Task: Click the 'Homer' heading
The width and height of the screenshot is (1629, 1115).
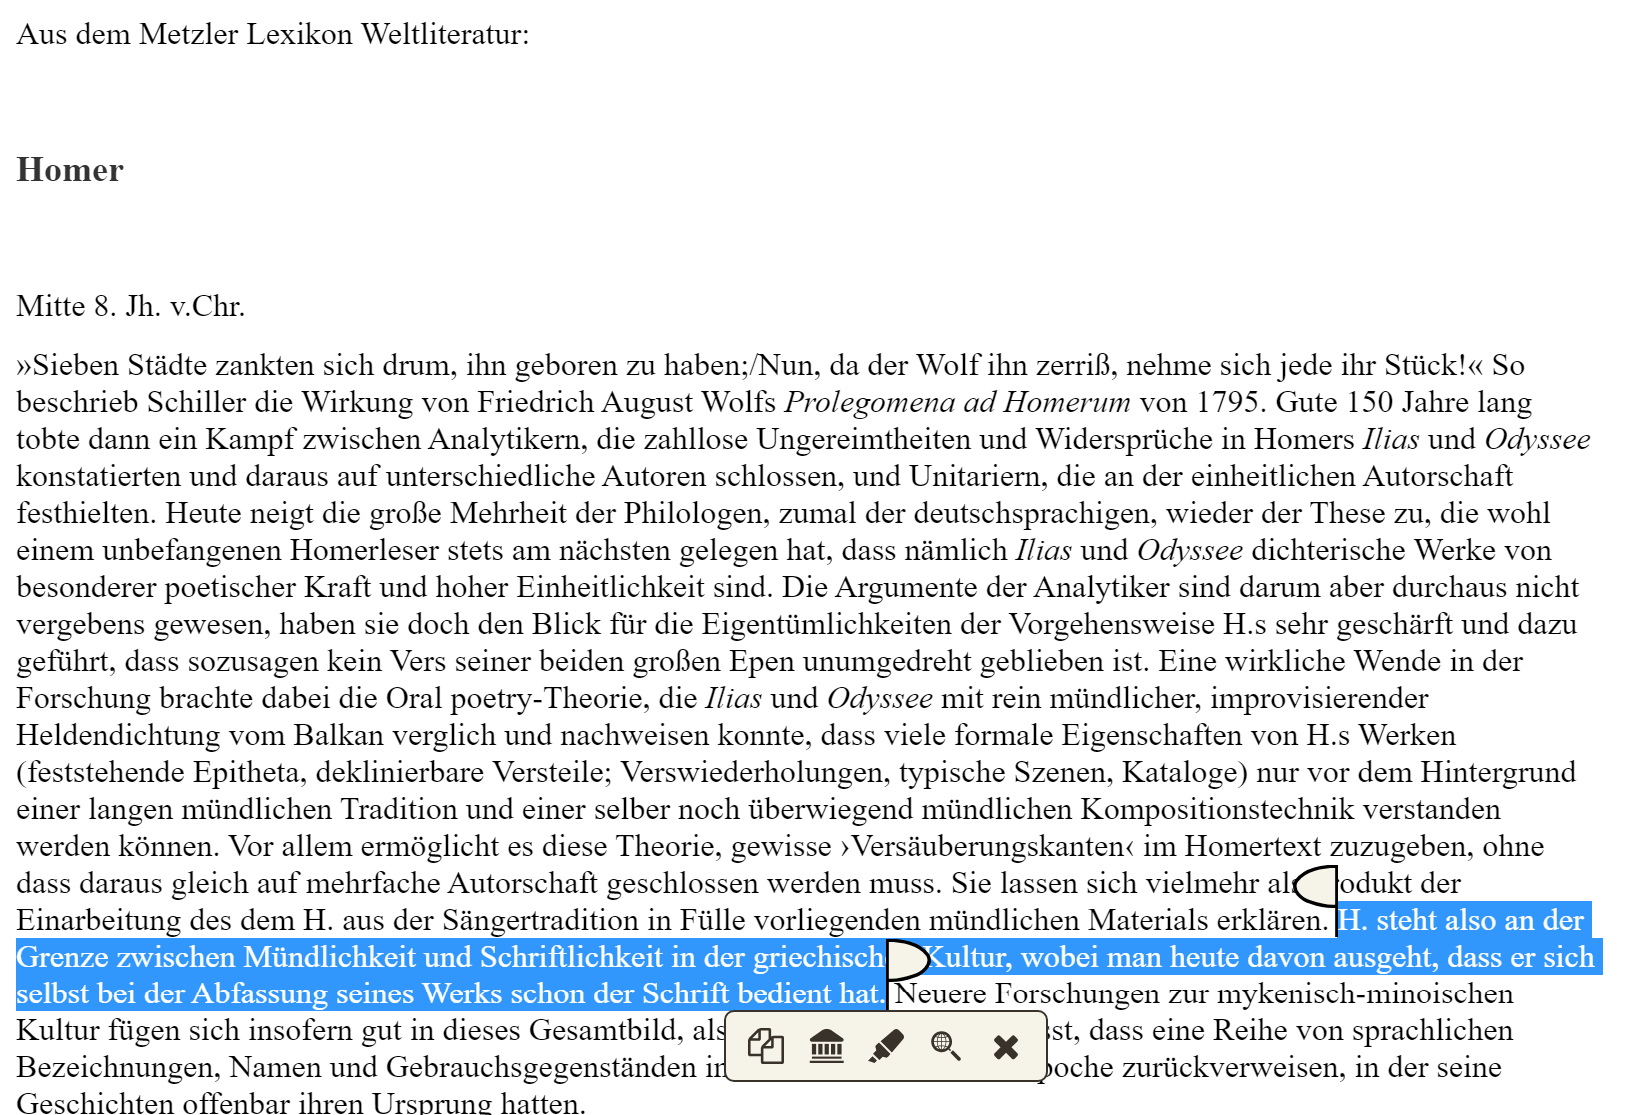Action: click(70, 170)
